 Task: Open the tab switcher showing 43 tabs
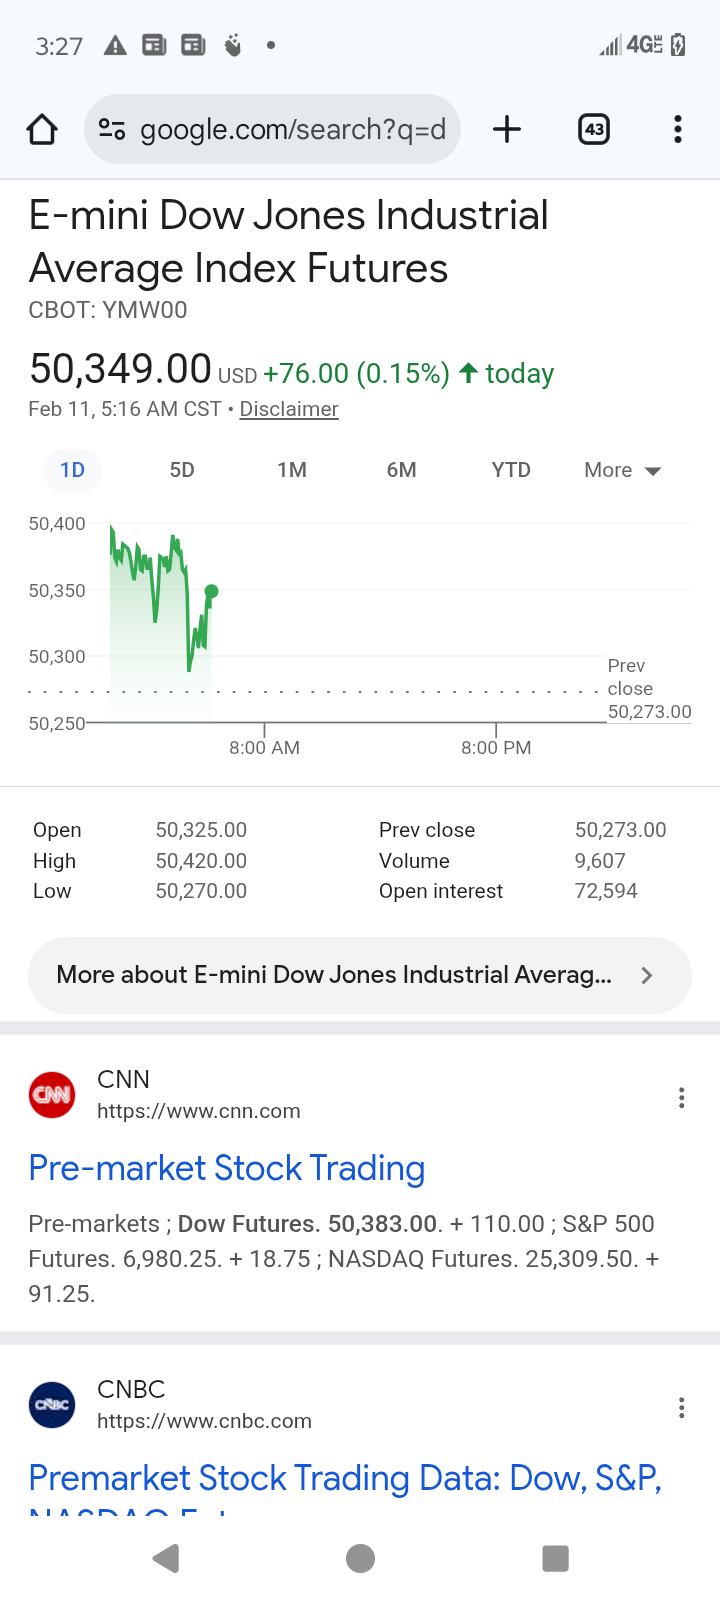click(x=594, y=129)
